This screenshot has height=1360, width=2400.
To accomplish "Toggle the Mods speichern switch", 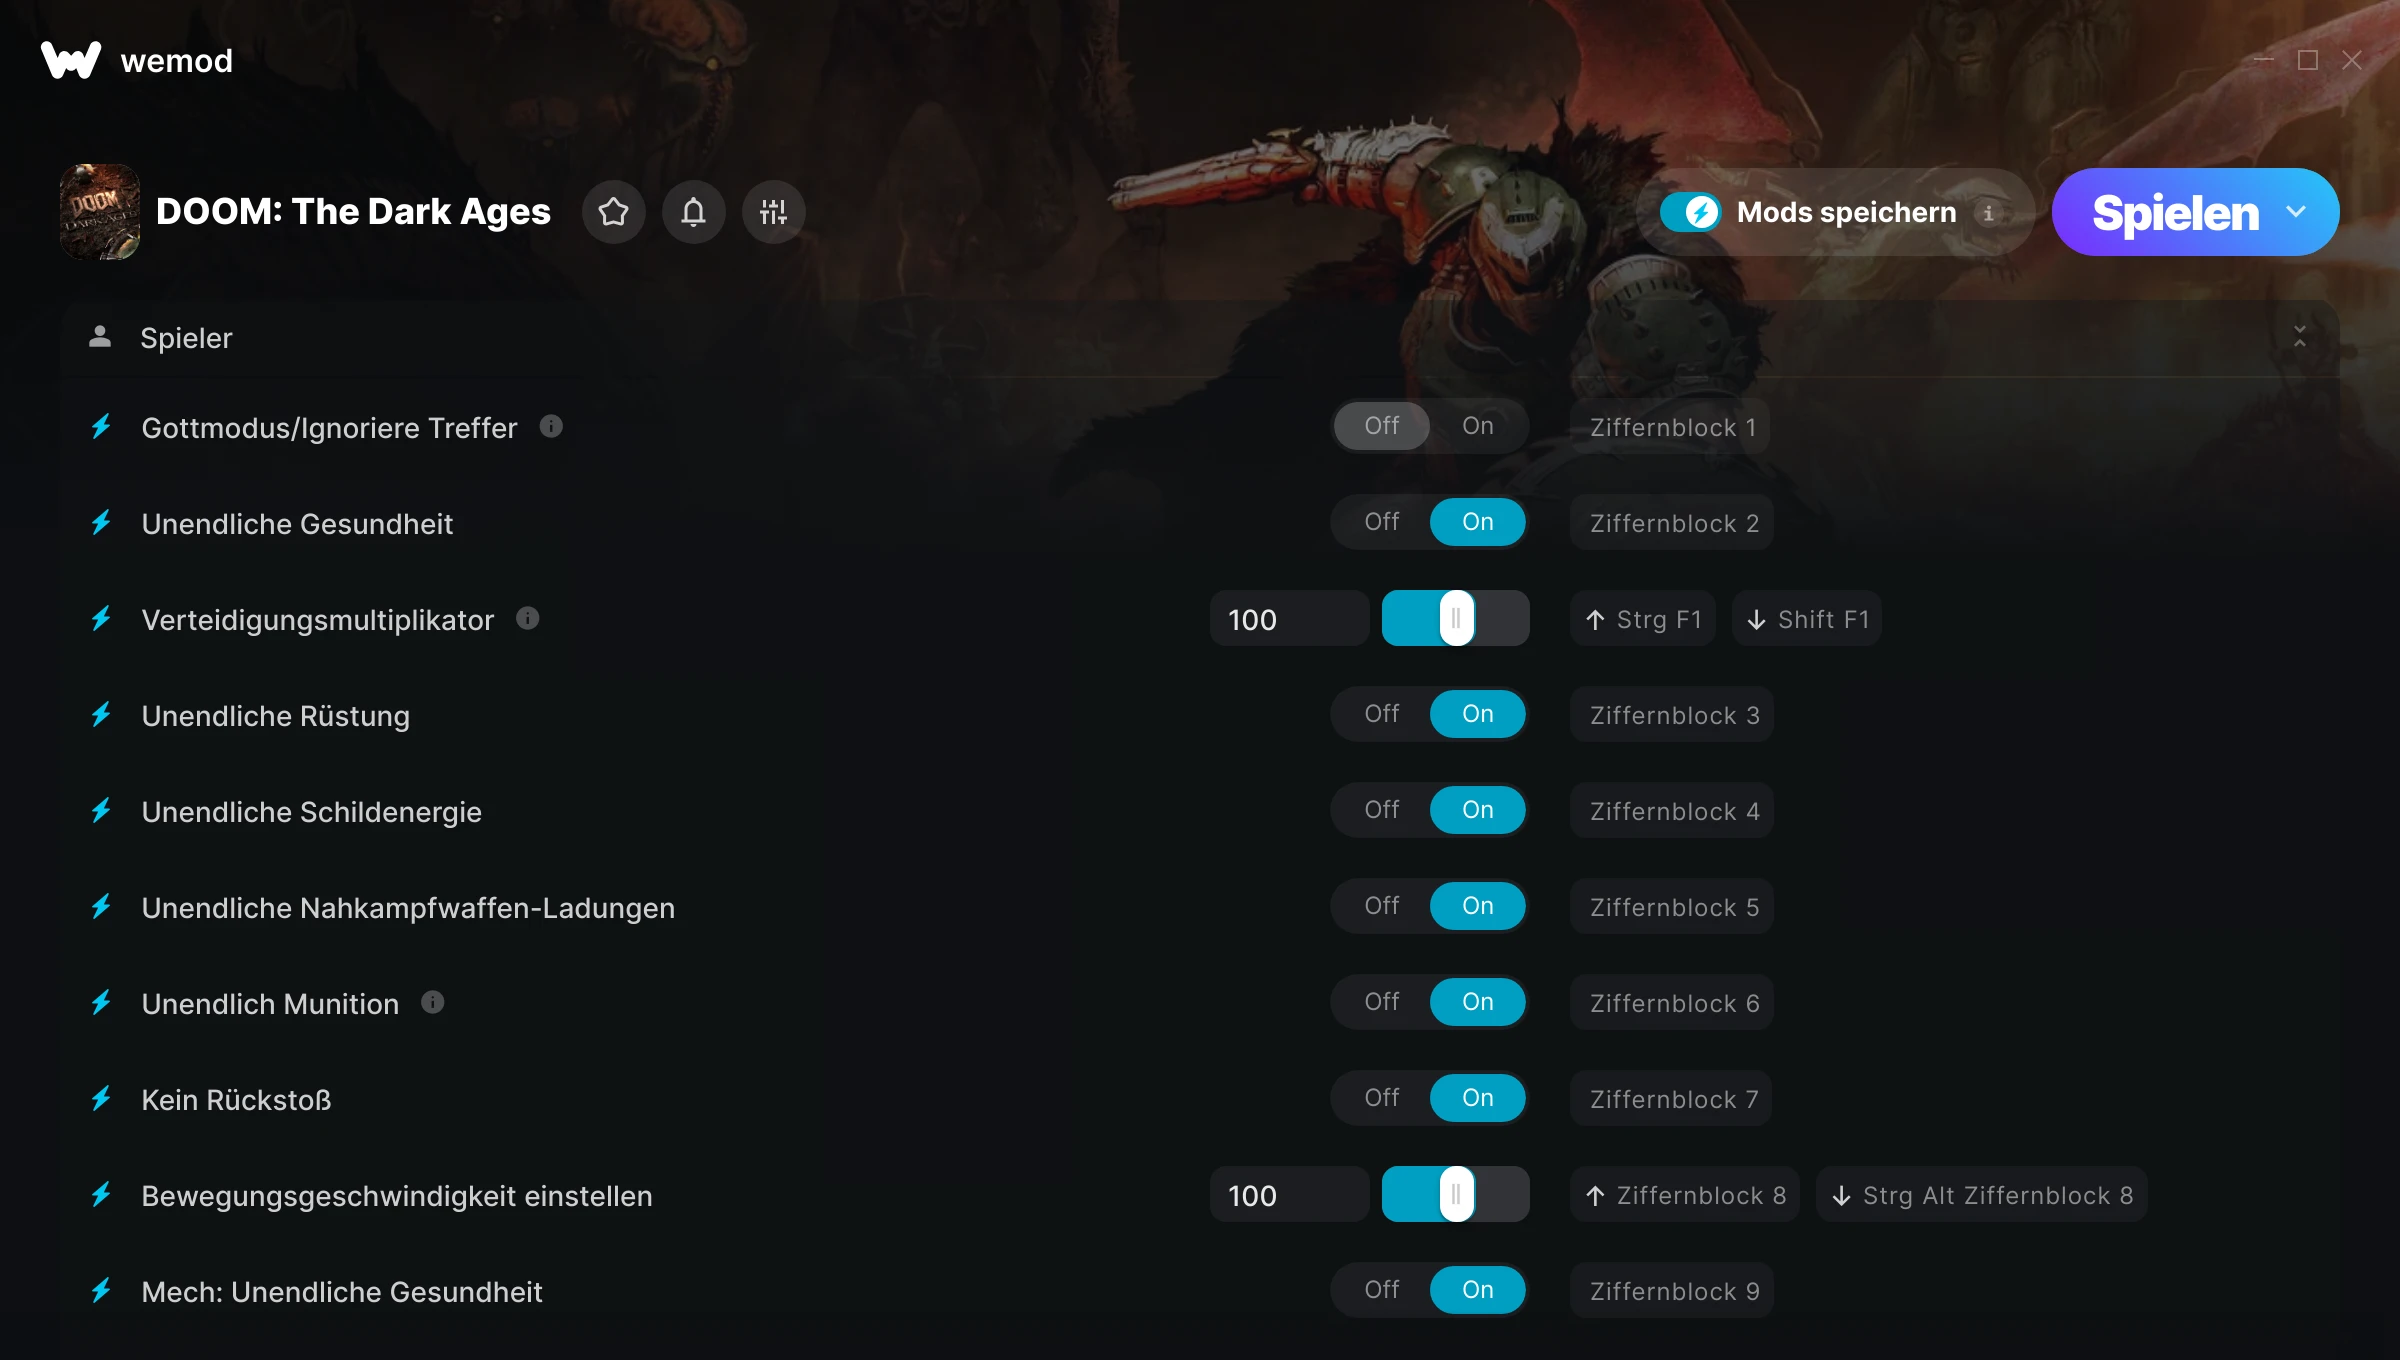I will click(1690, 212).
